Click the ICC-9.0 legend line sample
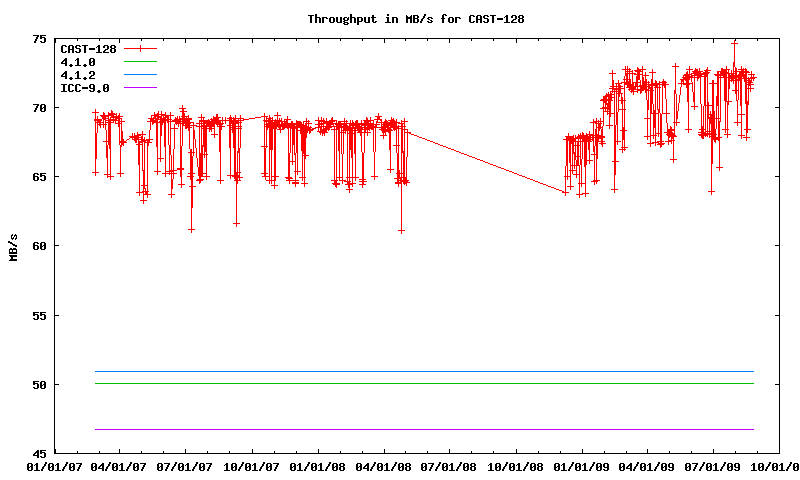 [141, 88]
